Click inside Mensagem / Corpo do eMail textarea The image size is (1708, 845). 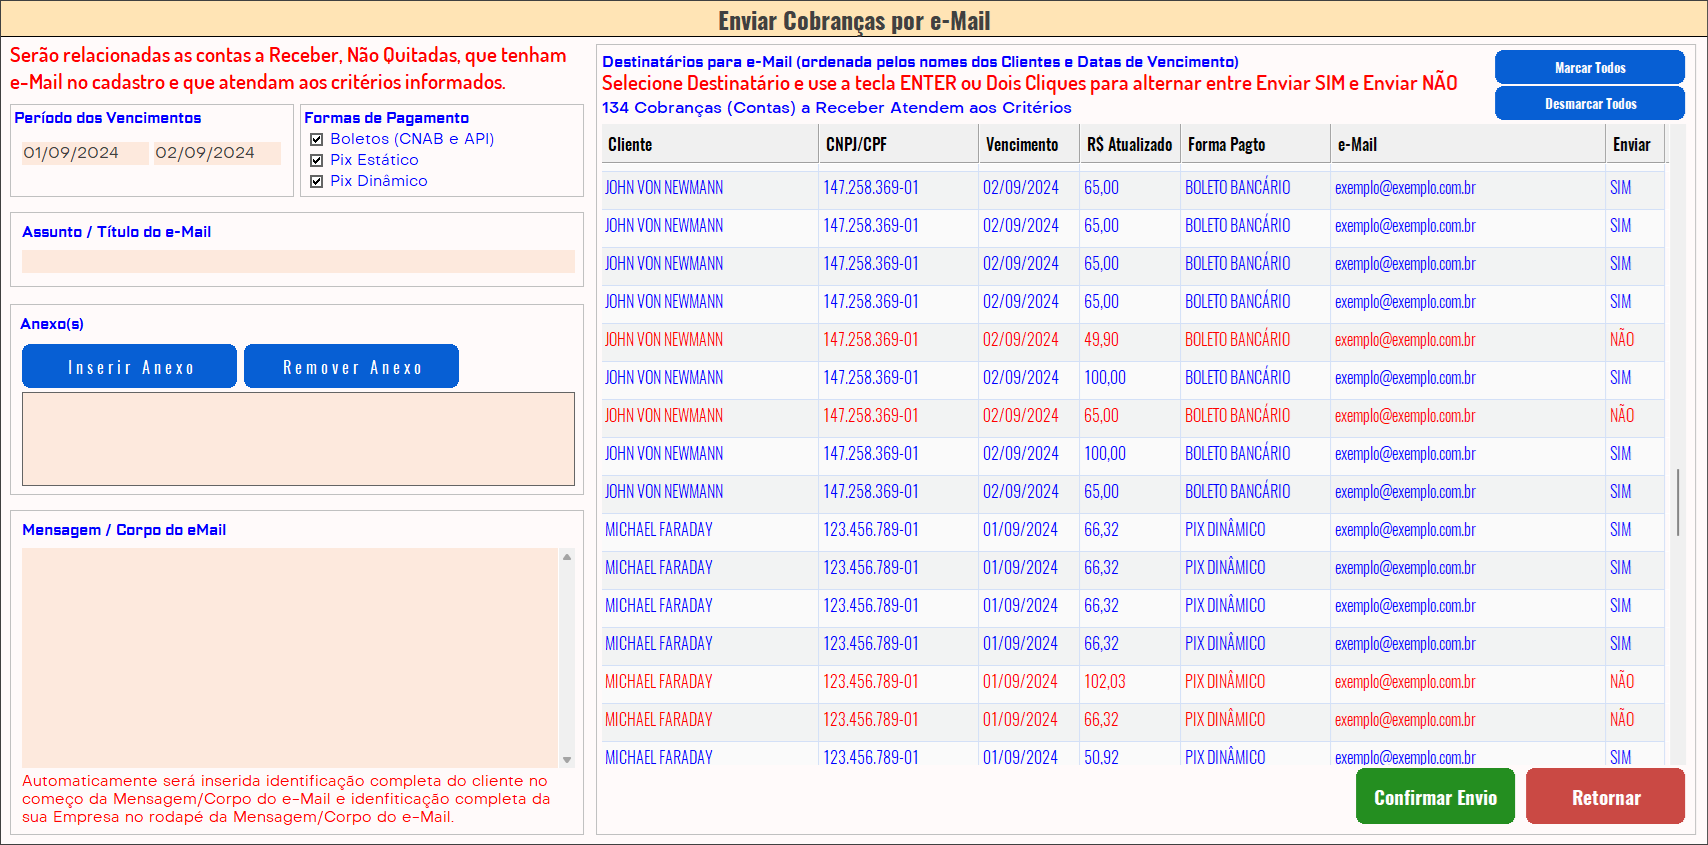point(290,657)
